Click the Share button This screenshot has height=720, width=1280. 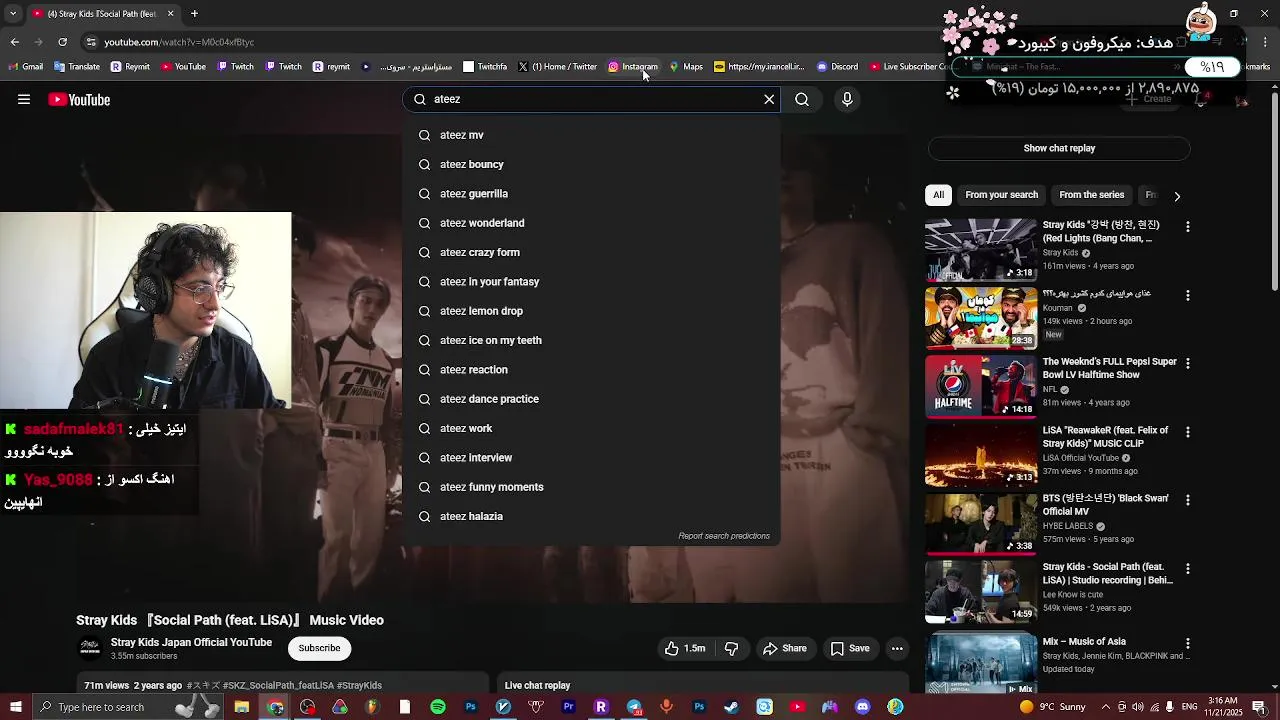[784, 648]
